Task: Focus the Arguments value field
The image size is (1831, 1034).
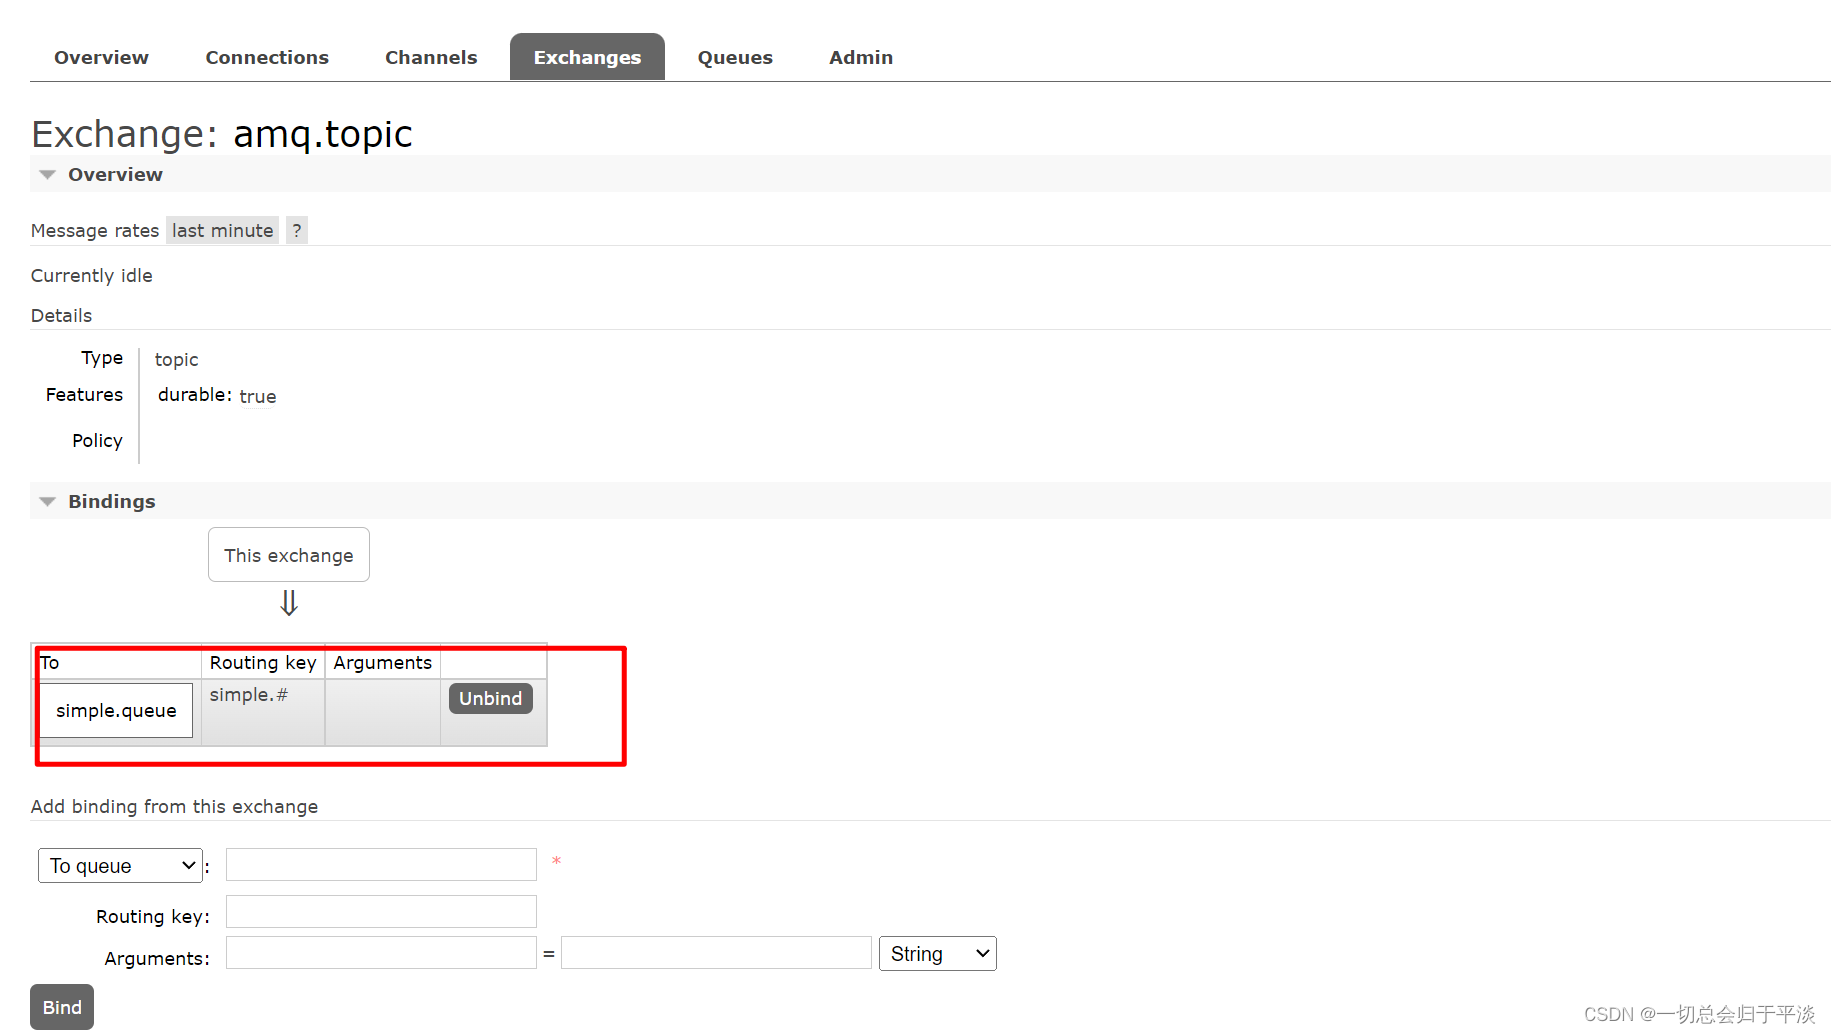Action: [716, 952]
